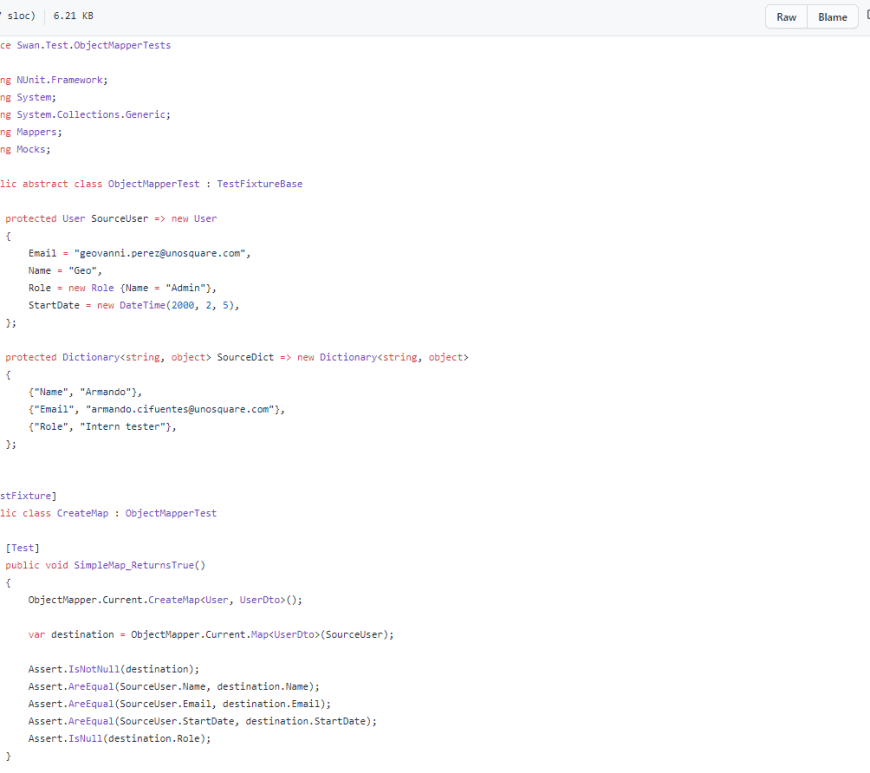Click the Mocks using directive
870x773 pixels.
(x=32, y=149)
